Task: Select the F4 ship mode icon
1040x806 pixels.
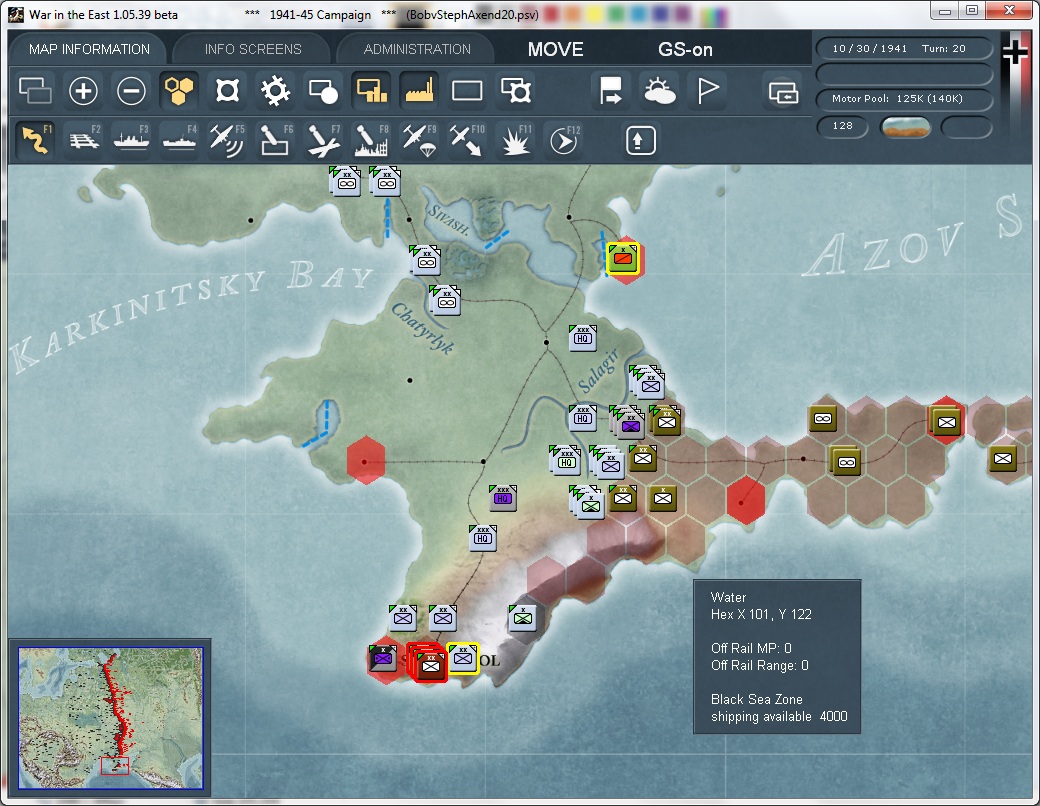Action: point(179,140)
